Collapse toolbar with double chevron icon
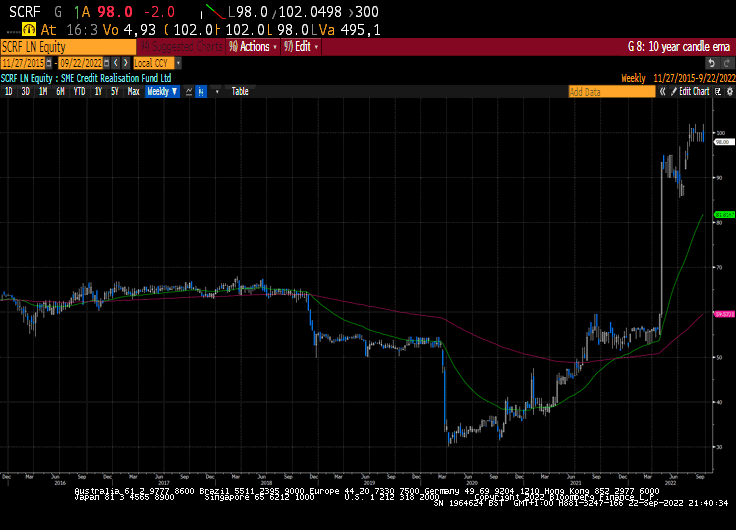This screenshot has height=530, width=736. [x=662, y=92]
